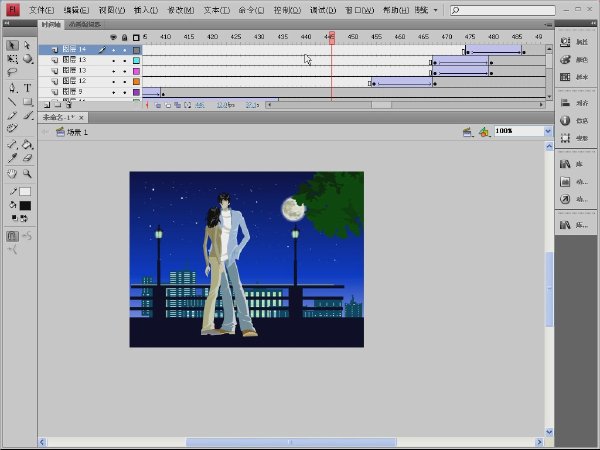Click the 场景 1 scene link
This screenshot has height=450, width=600.
pos(77,132)
